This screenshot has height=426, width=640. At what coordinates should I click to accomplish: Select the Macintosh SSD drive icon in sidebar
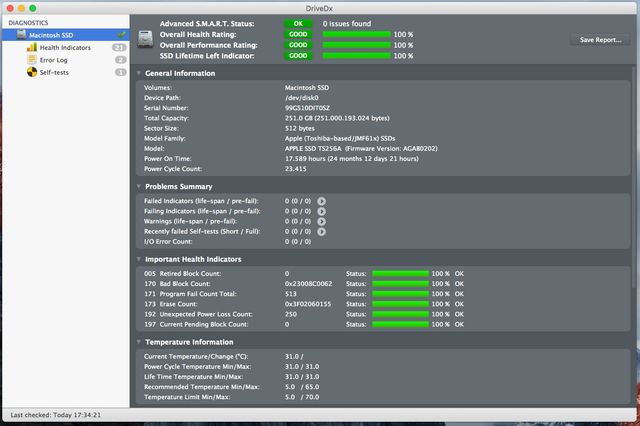coord(22,35)
